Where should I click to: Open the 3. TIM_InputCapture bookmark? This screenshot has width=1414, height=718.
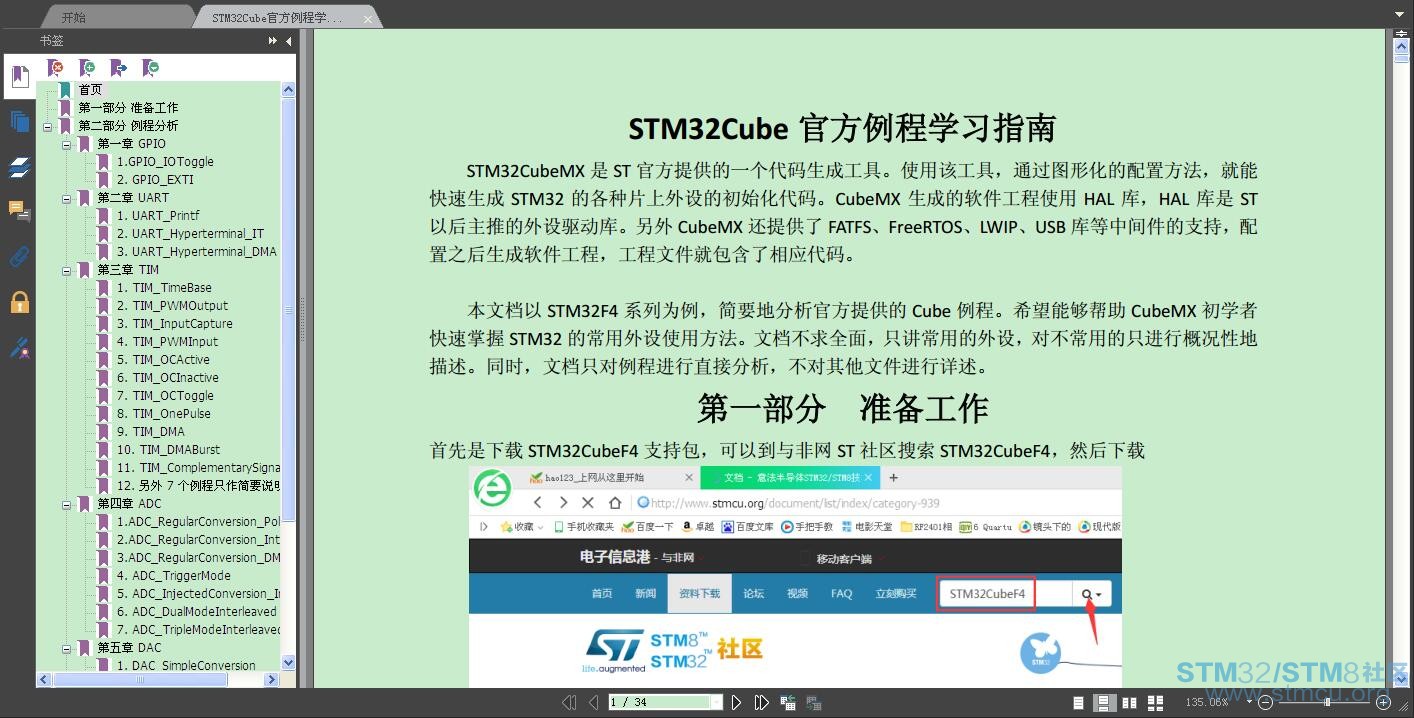click(174, 324)
